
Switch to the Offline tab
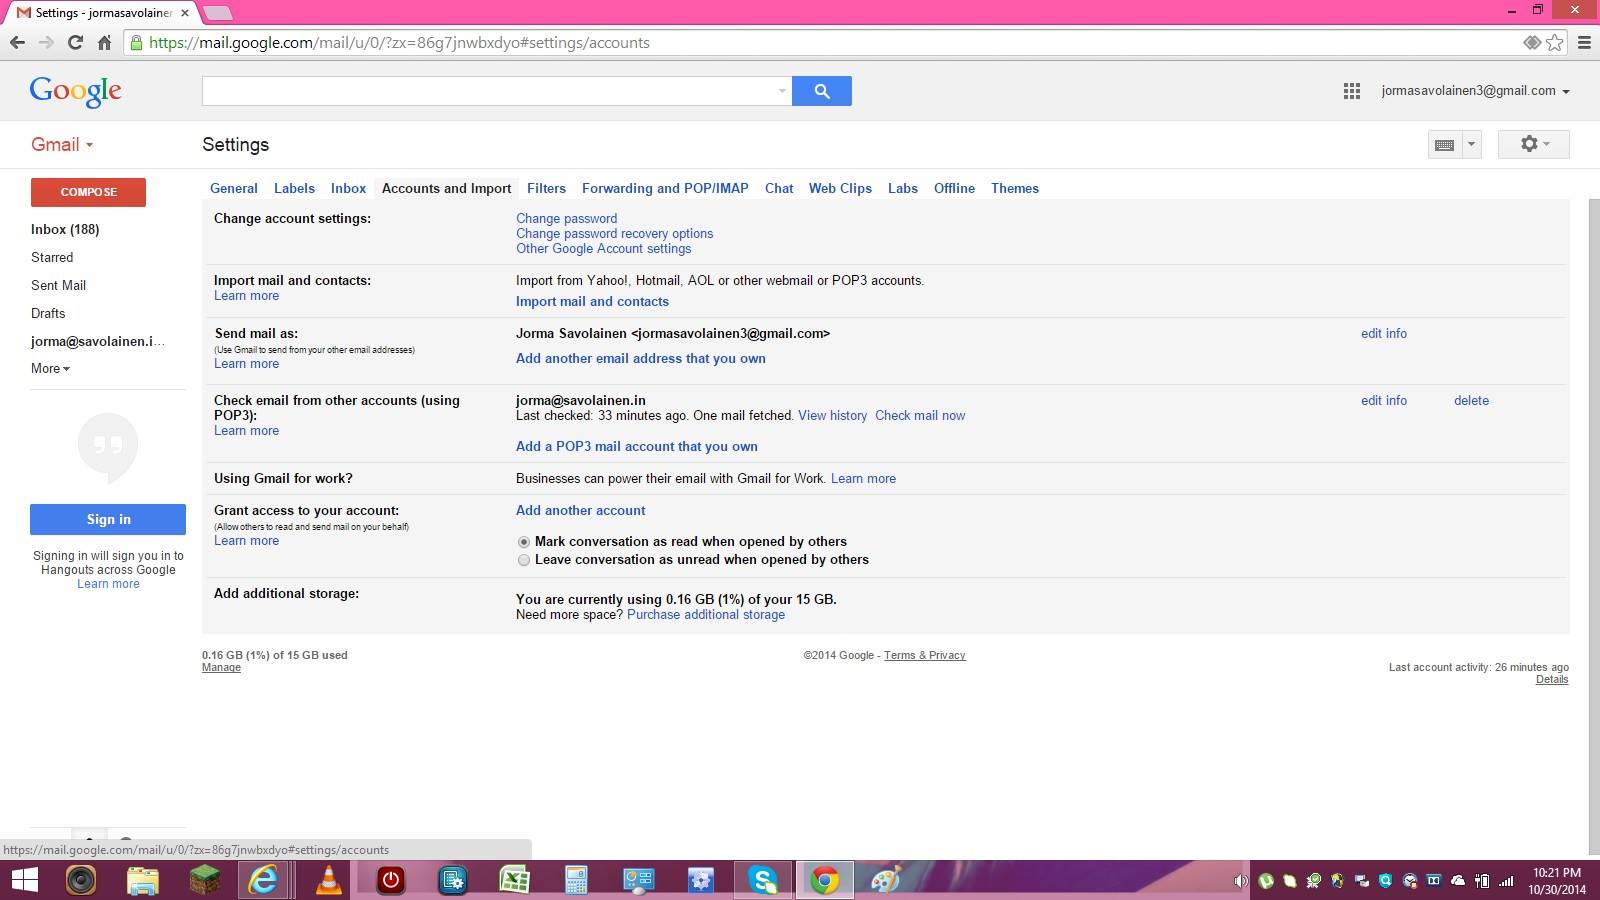pos(954,188)
